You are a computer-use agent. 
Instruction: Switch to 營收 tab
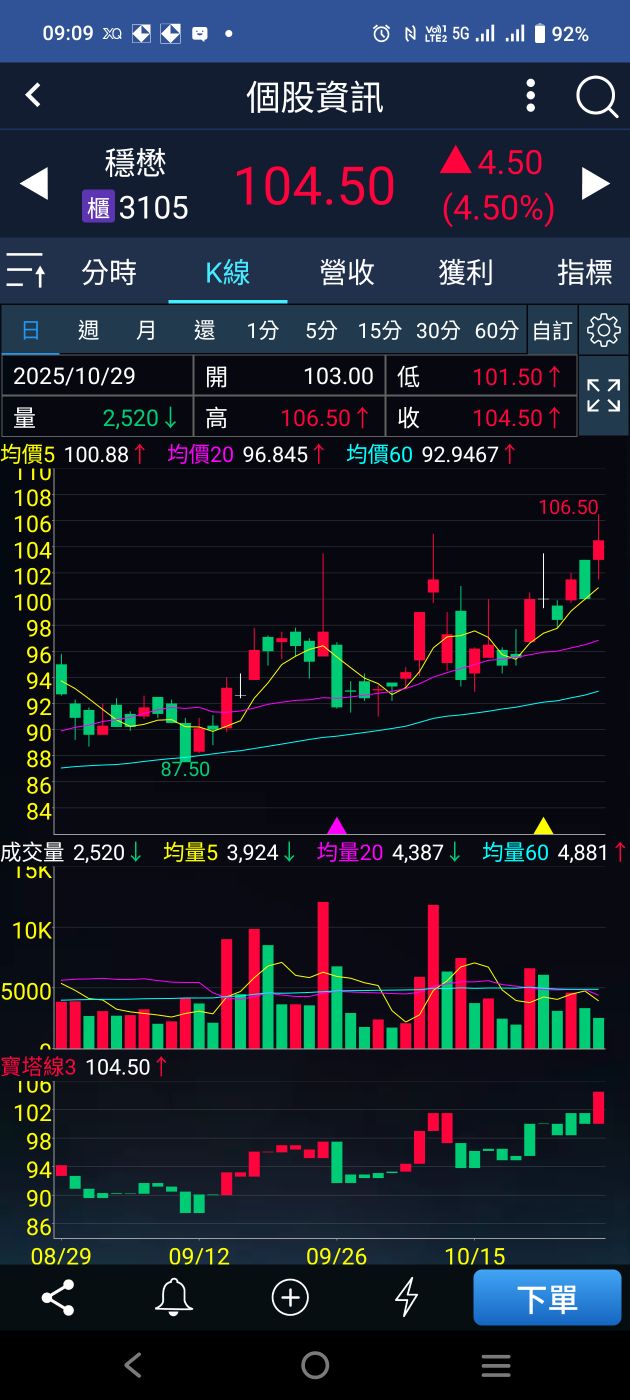tap(347, 272)
